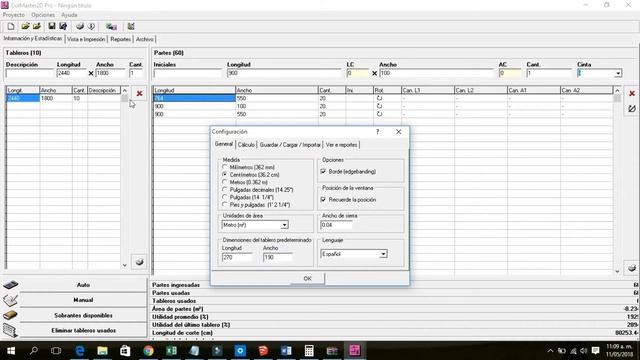
Task: Click the Tableros Descripción input field
Action: 30,73
